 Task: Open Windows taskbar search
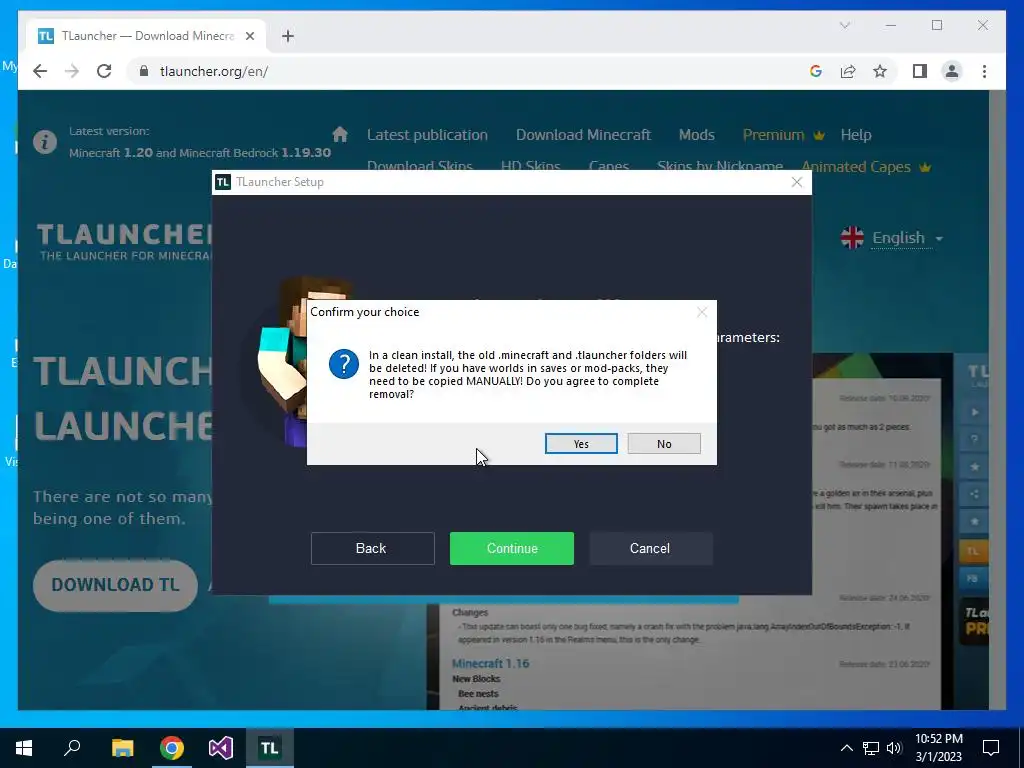[x=72, y=748]
